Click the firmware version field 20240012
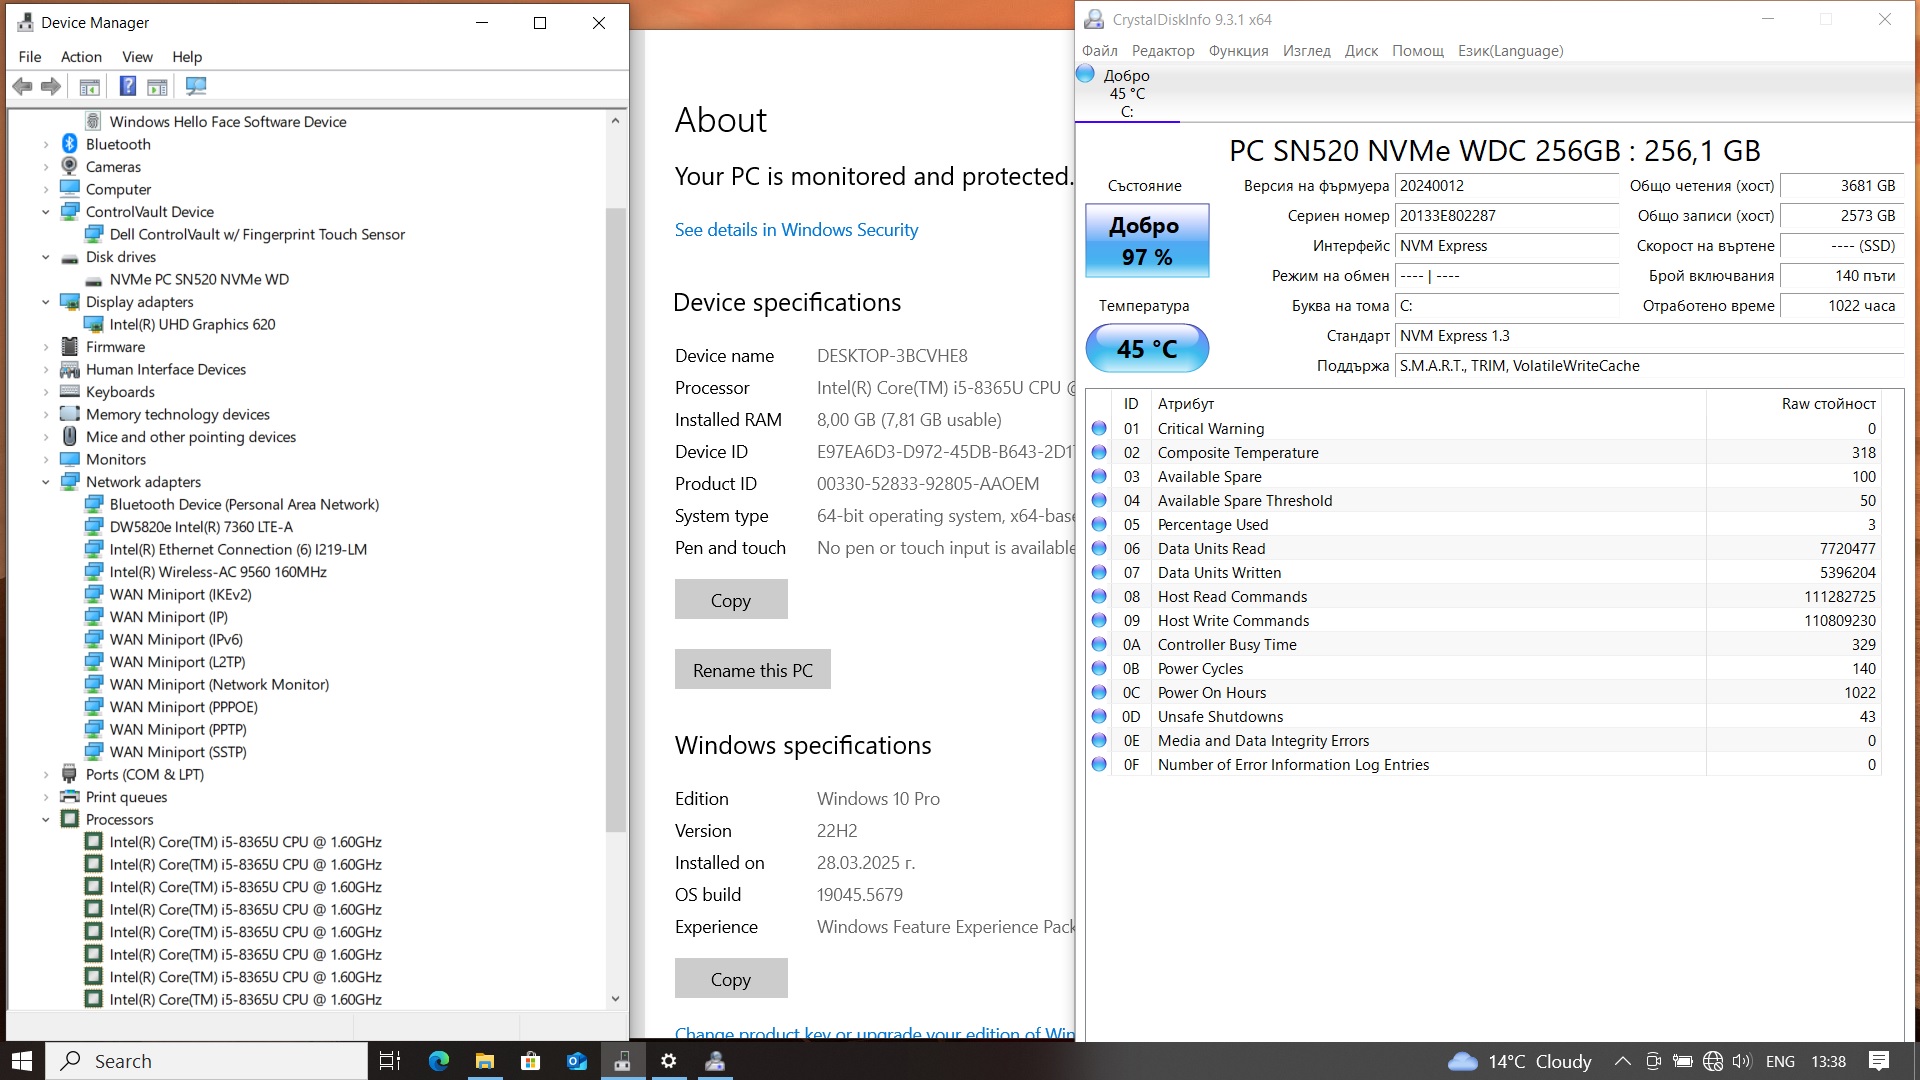Viewport: 1920px width, 1080px height. click(x=1507, y=186)
